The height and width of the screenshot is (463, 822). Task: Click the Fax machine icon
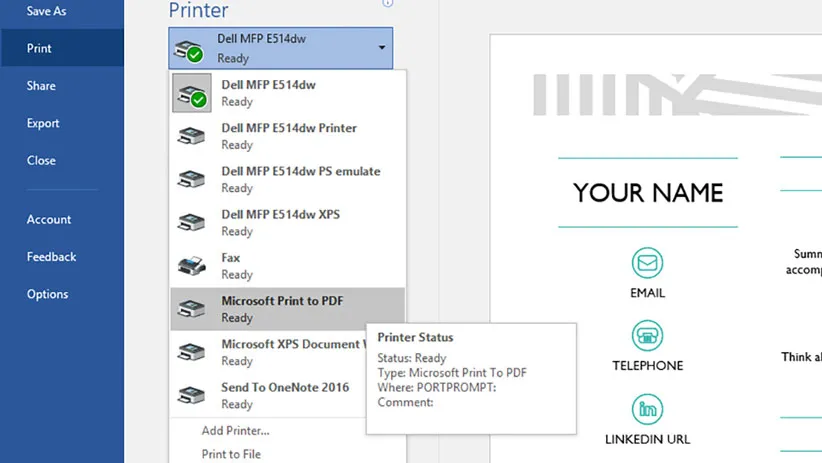click(x=191, y=266)
